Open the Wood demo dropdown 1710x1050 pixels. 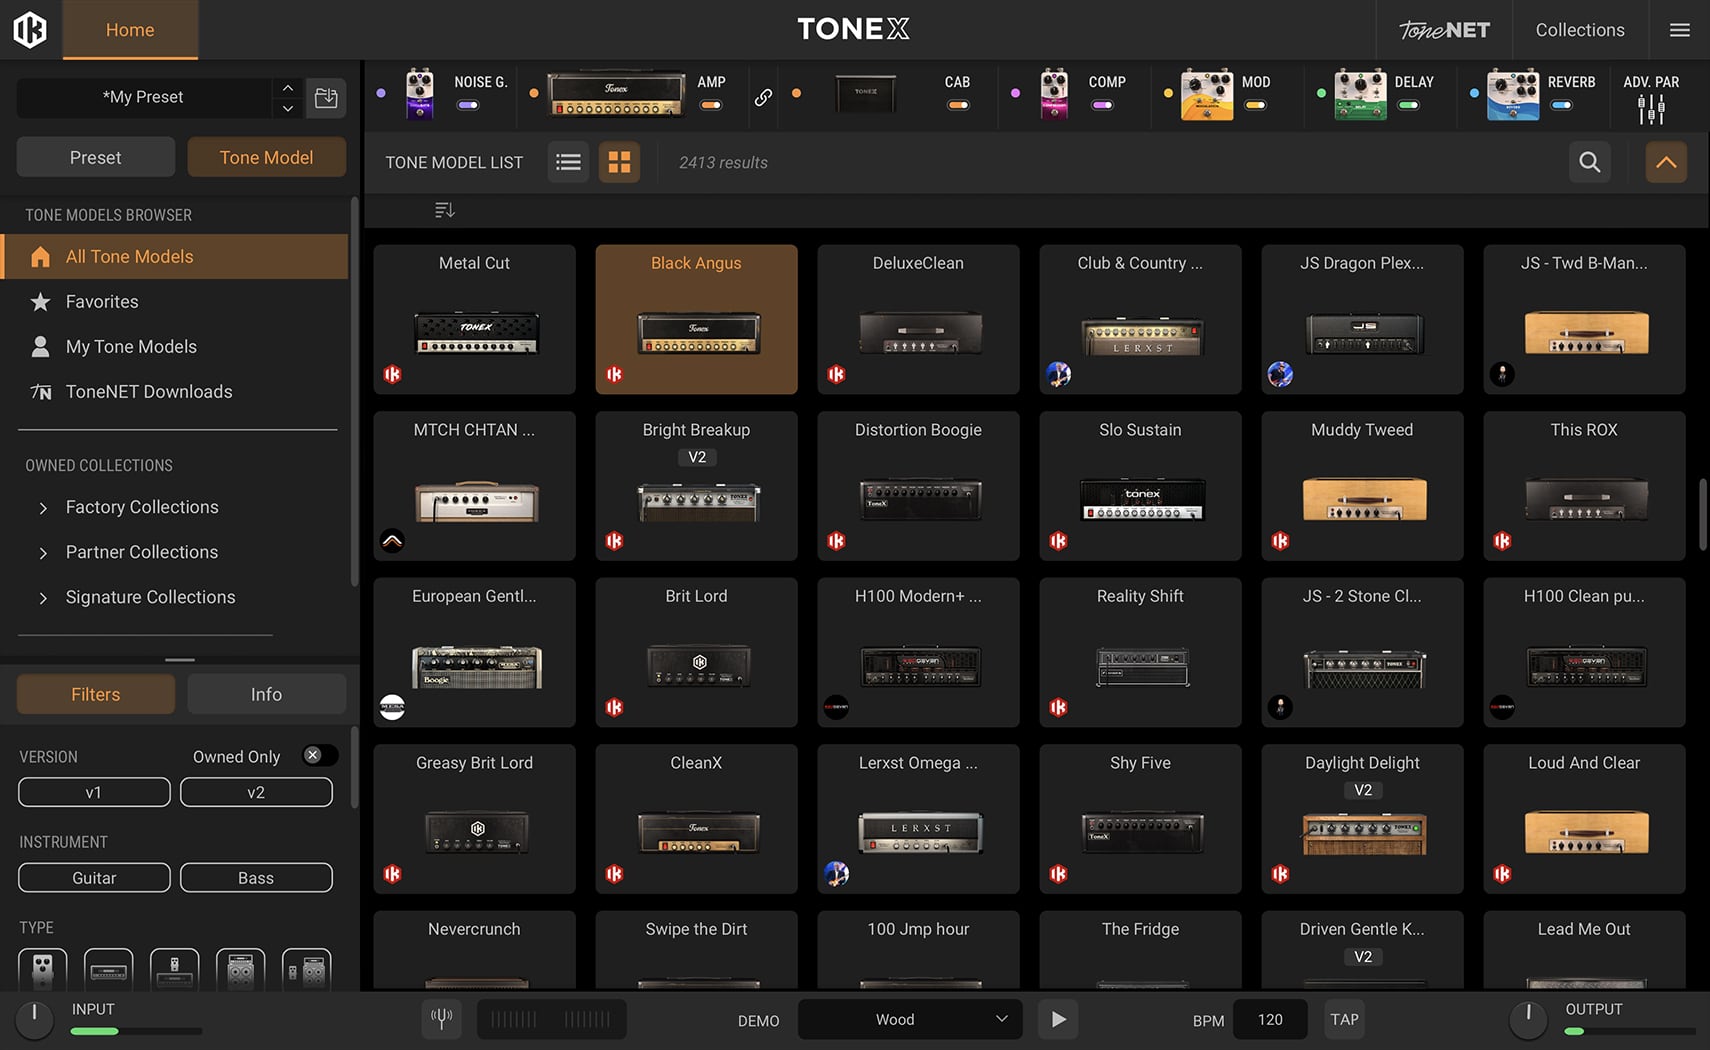click(x=909, y=1019)
